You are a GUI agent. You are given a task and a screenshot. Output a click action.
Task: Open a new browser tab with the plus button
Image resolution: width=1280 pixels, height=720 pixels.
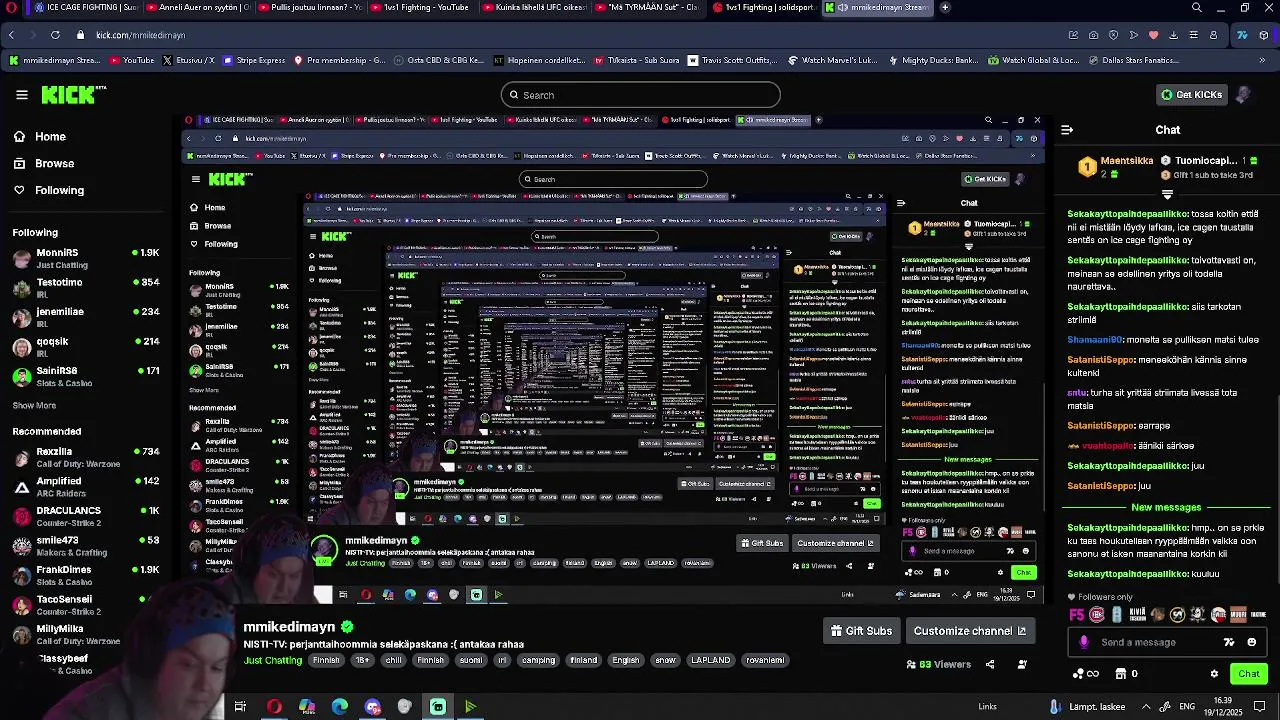pos(945,7)
